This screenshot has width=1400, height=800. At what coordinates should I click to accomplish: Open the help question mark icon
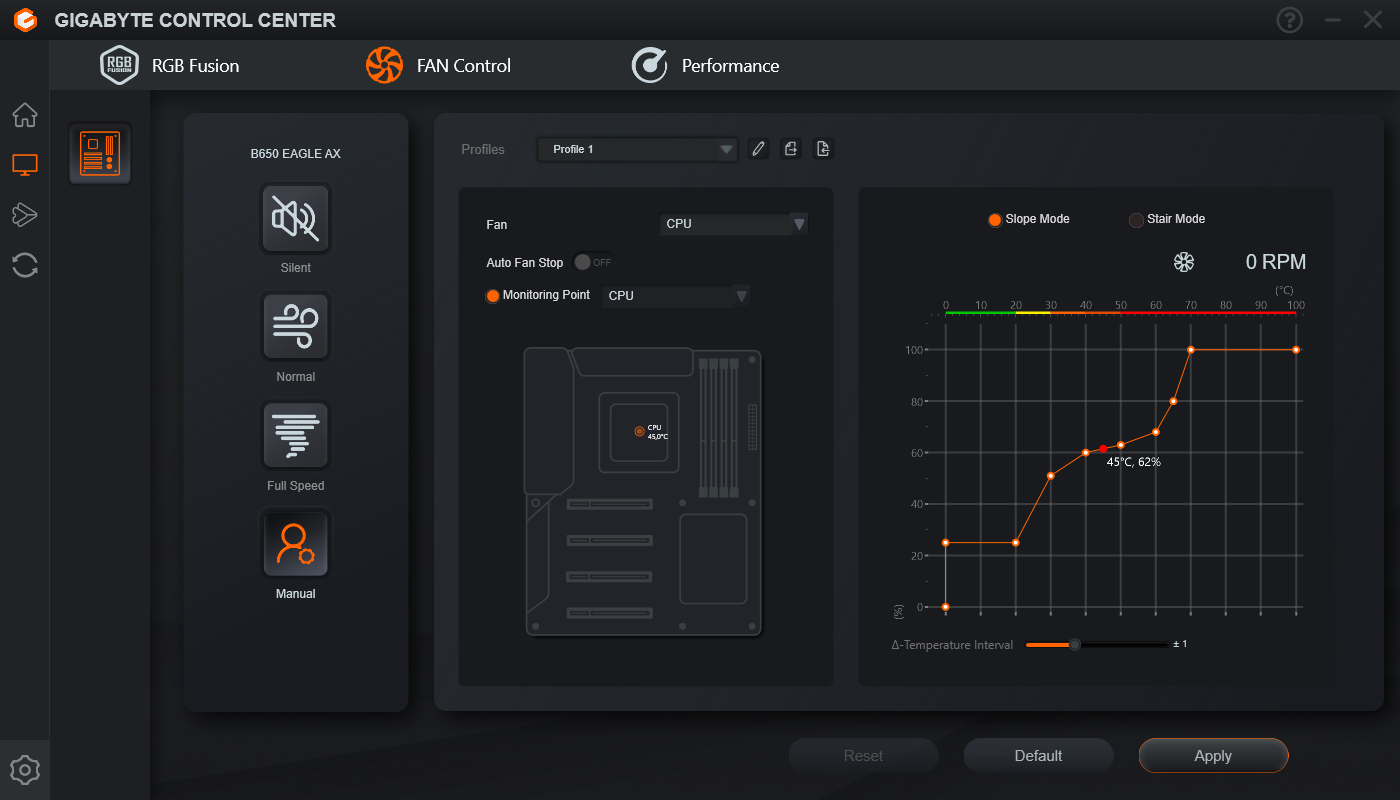click(1290, 20)
